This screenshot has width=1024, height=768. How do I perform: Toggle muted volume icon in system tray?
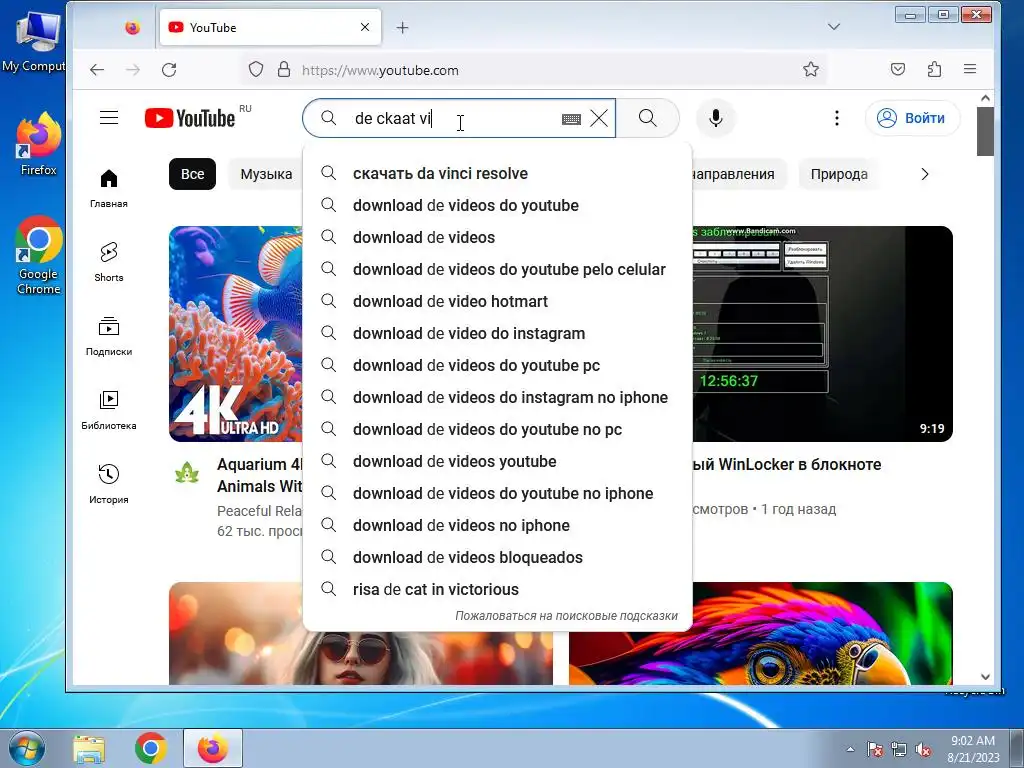click(x=923, y=750)
